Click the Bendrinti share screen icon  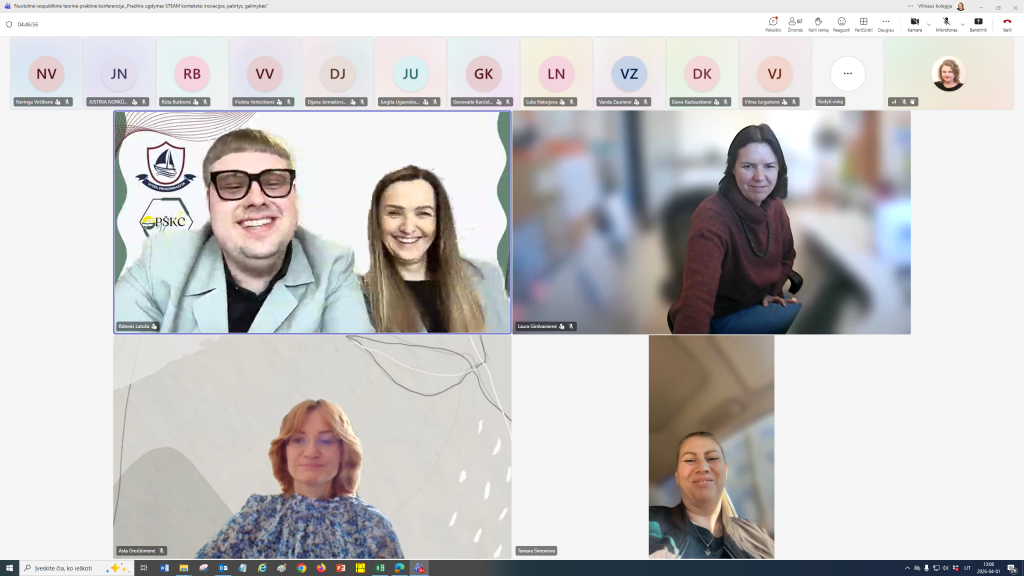(978, 23)
